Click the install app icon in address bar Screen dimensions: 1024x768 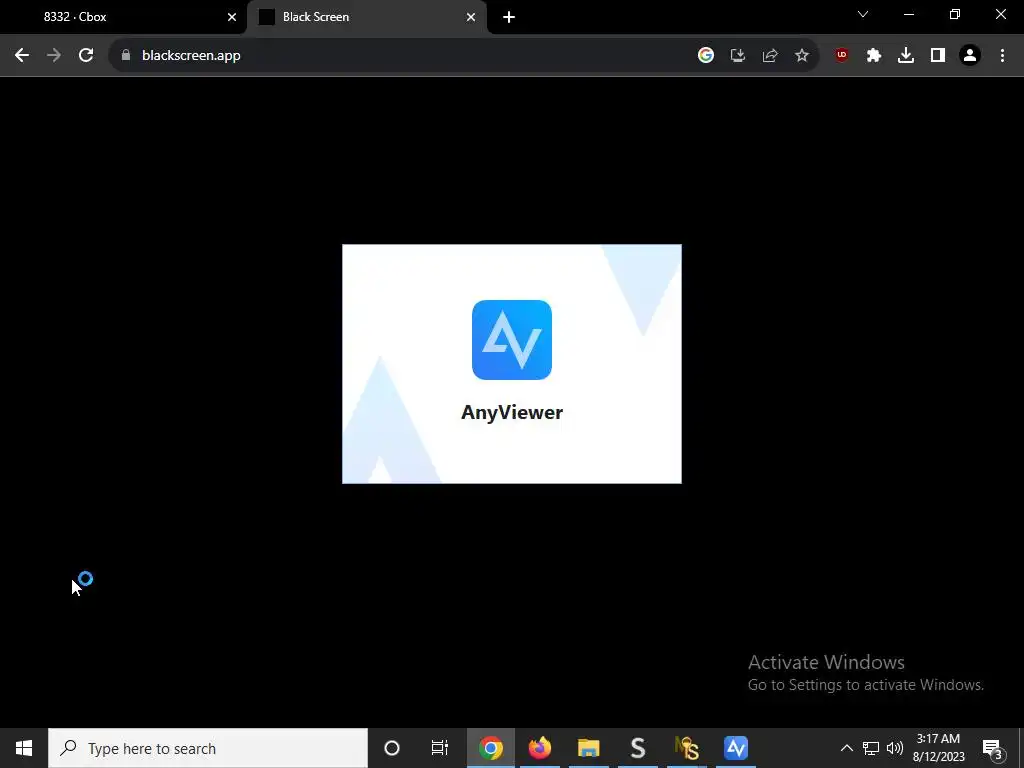[738, 56]
